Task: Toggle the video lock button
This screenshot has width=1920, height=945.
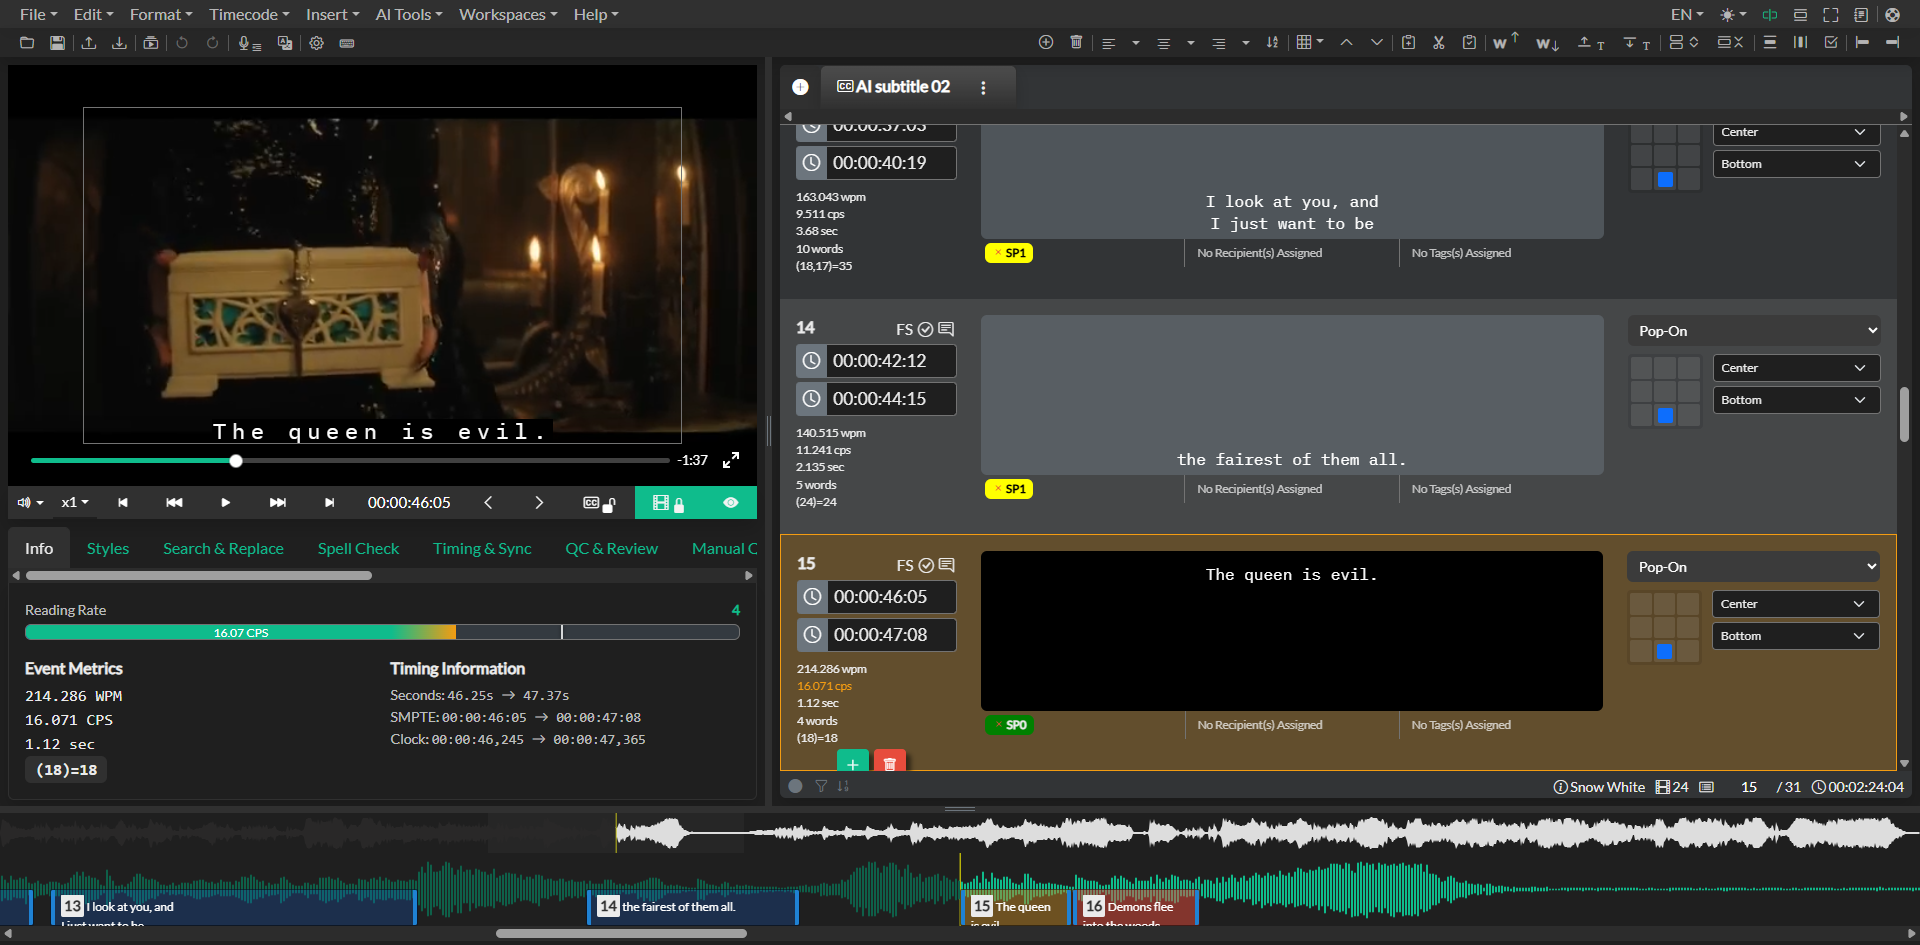Action: tap(668, 503)
